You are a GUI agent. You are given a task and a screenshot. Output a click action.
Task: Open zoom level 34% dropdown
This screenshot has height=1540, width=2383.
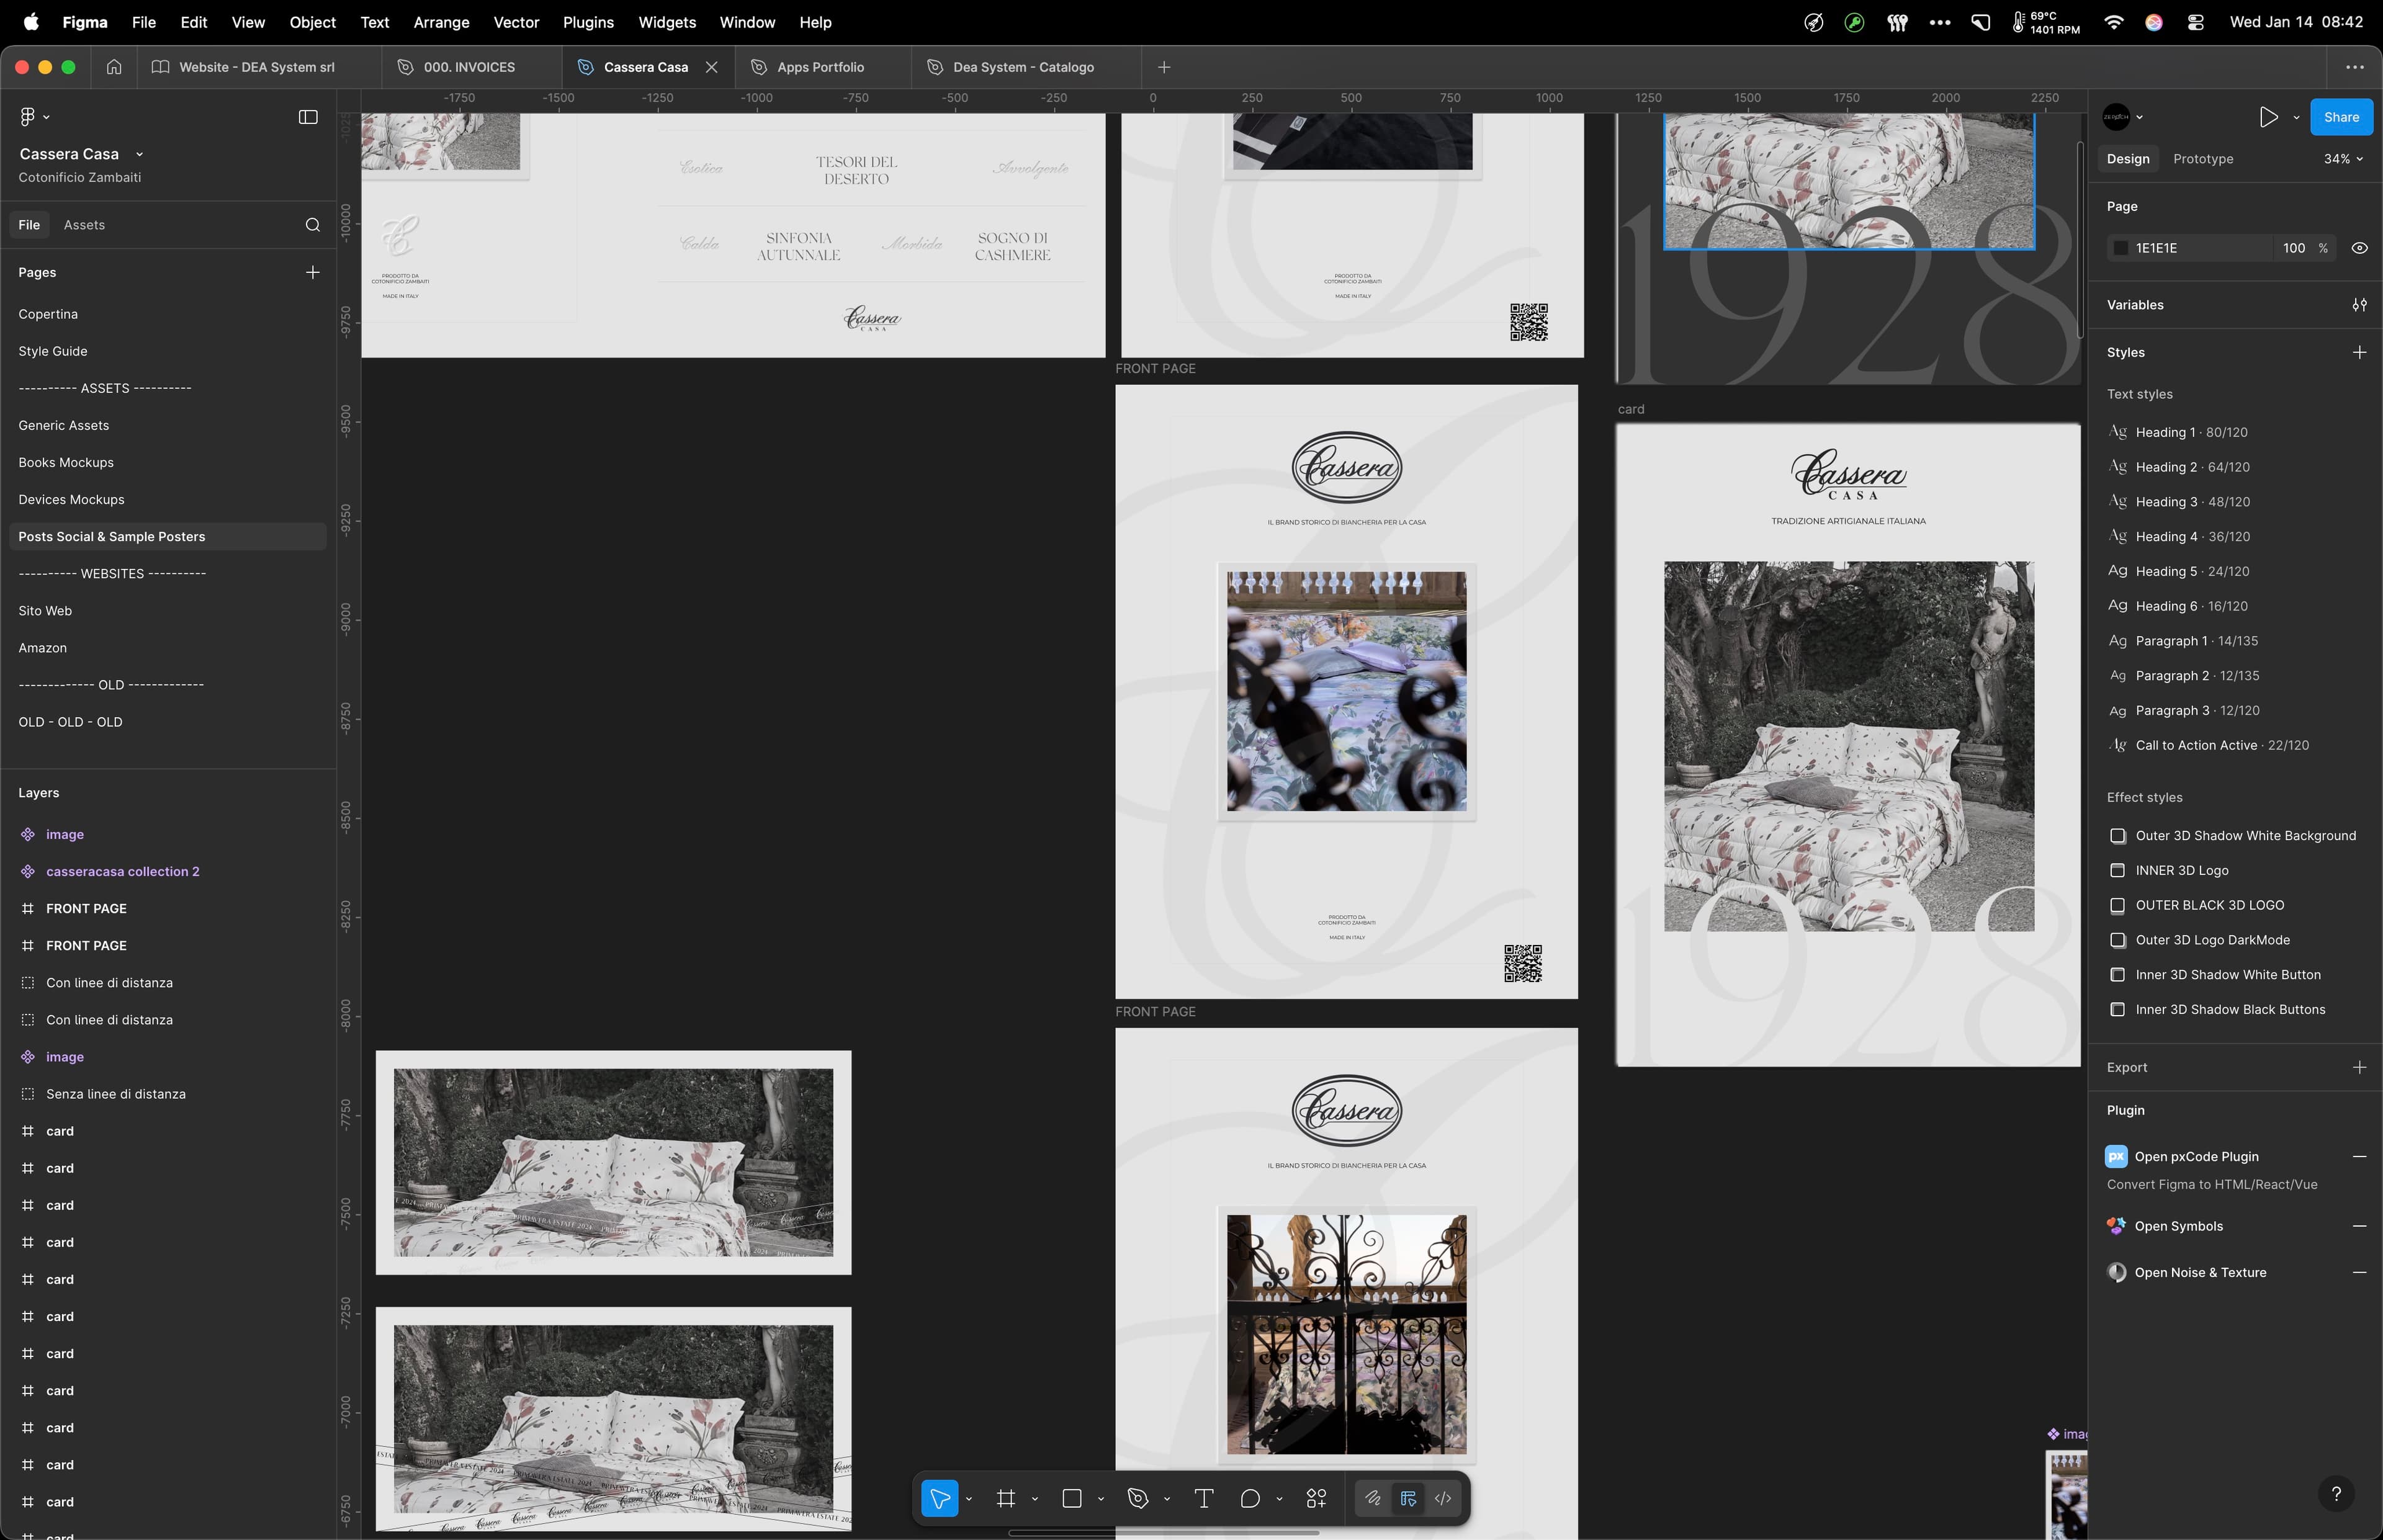(2343, 159)
